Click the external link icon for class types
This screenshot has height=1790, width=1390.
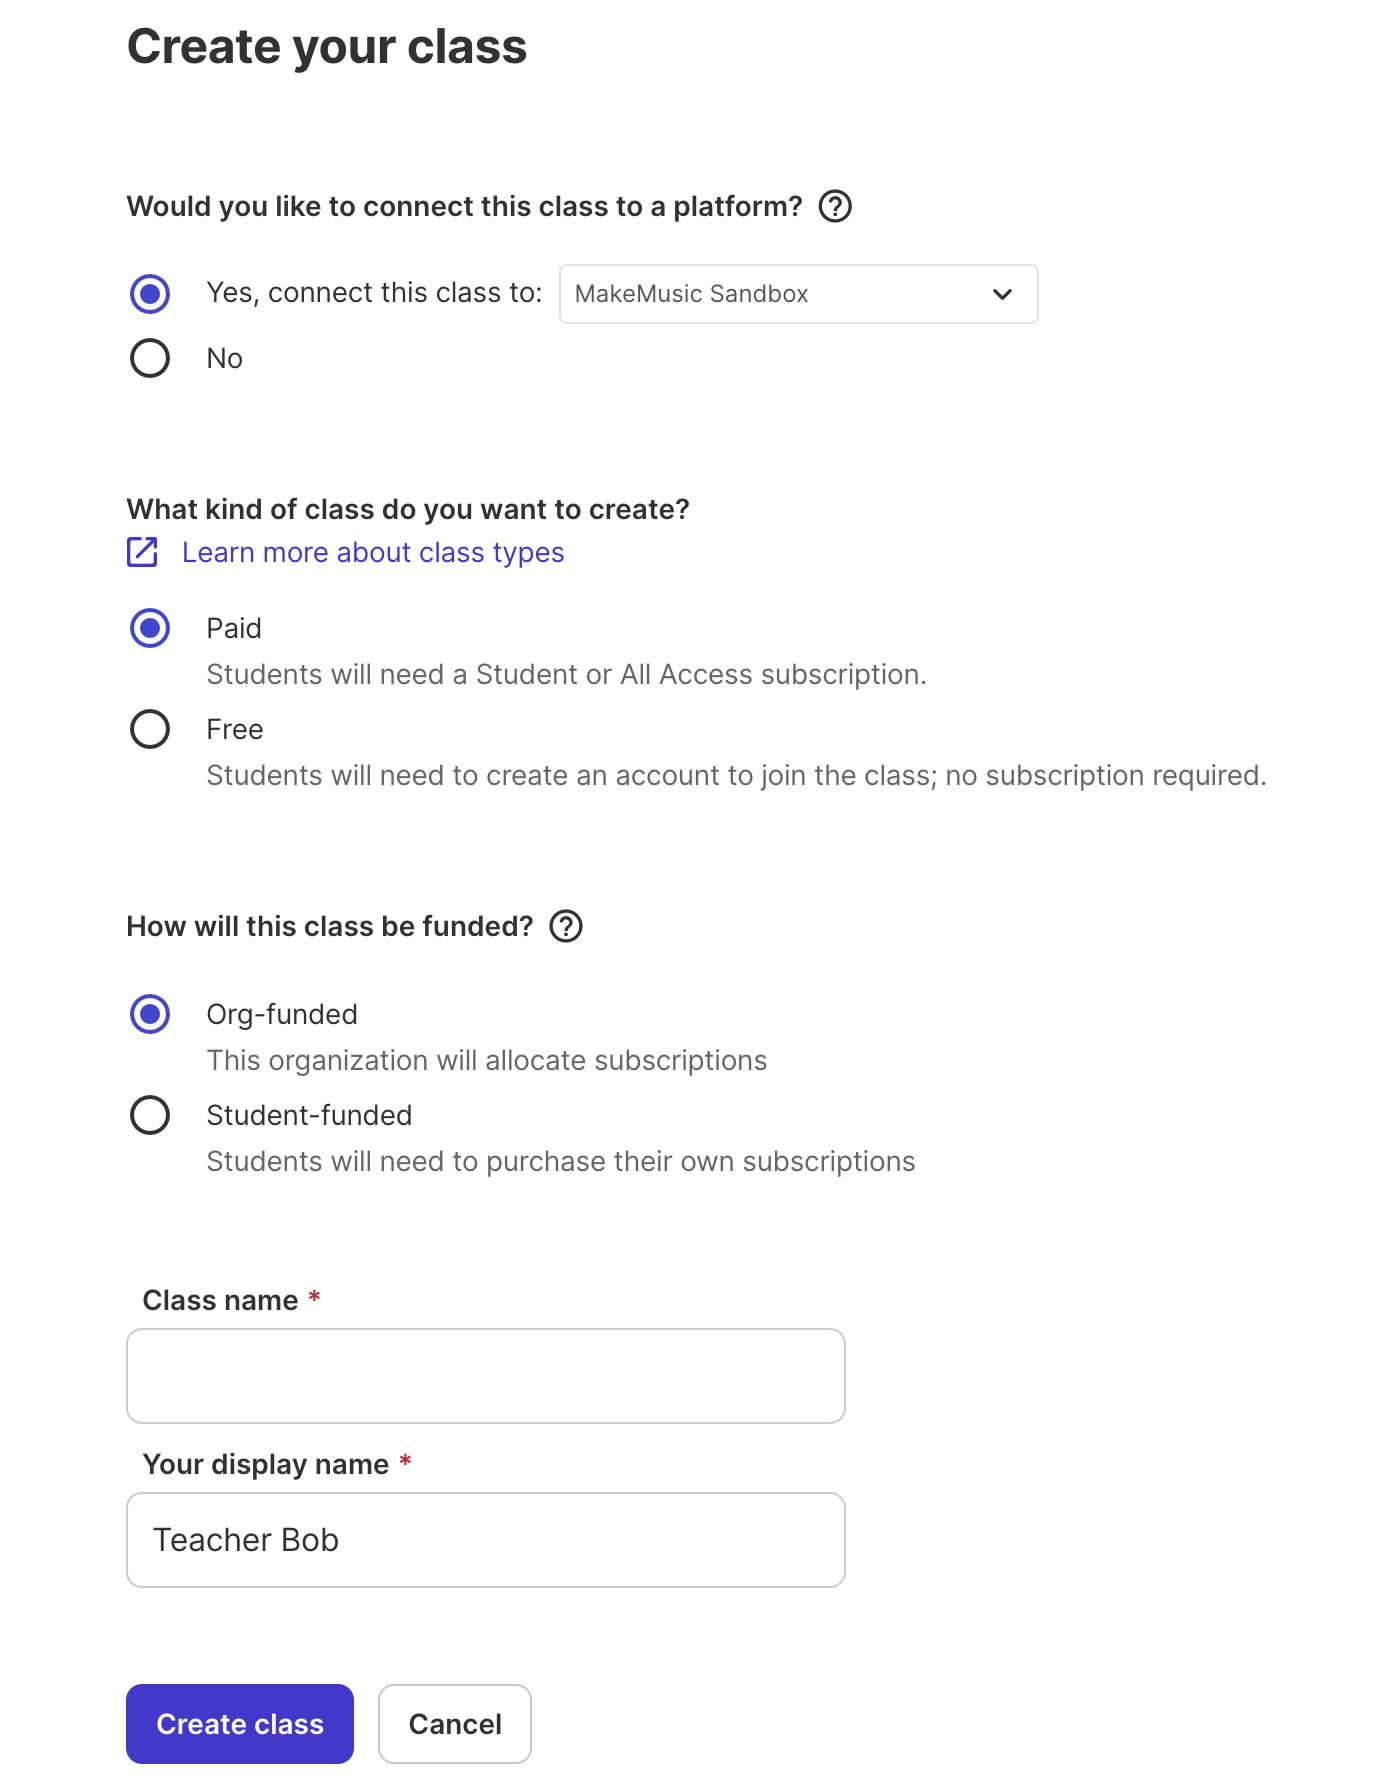(x=142, y=552)
